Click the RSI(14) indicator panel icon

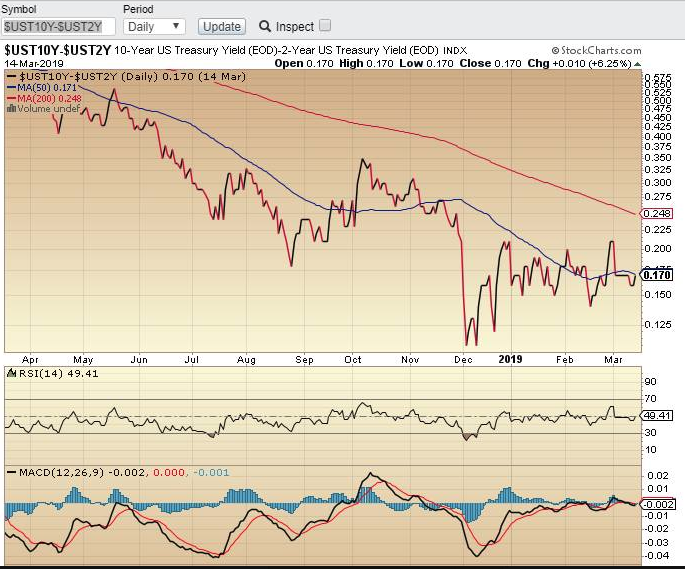point(11,374)
